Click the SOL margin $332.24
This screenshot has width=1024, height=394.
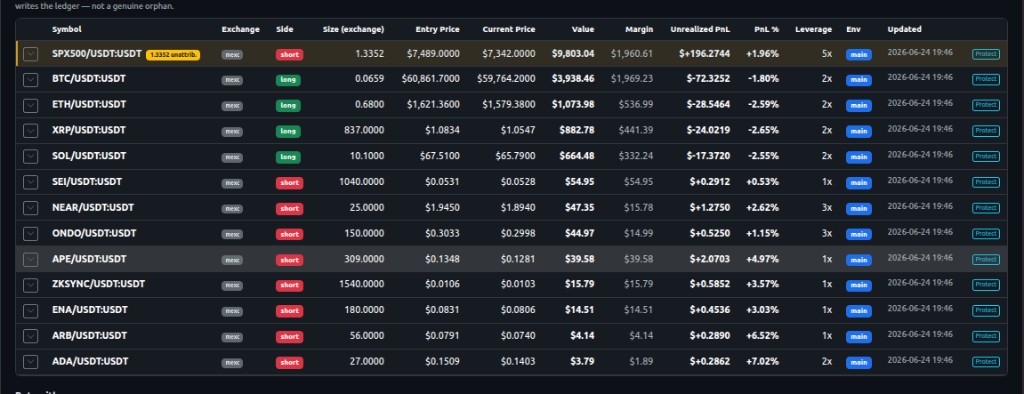[636, 156]
